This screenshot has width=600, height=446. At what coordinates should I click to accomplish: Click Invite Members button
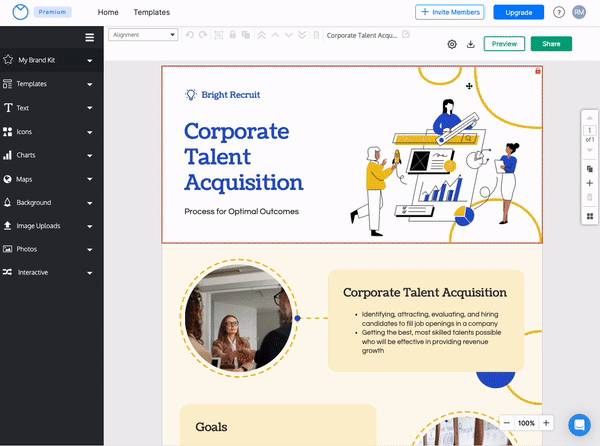tap(450, 12)
